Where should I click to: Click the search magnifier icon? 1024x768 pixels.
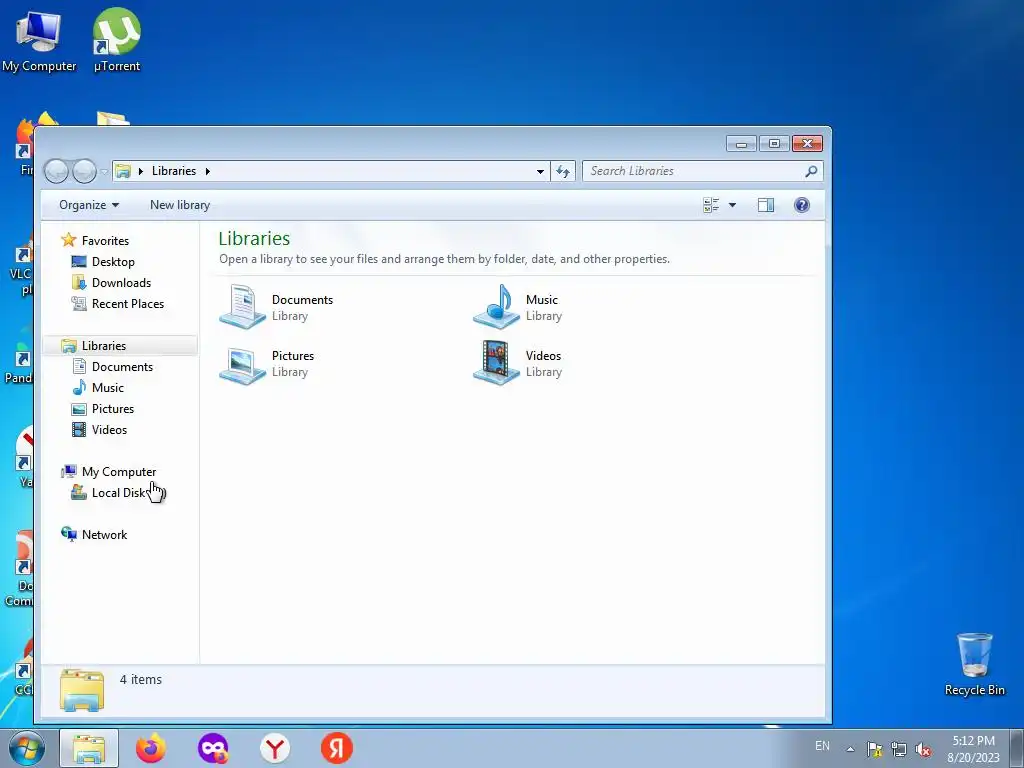(810, 171)
